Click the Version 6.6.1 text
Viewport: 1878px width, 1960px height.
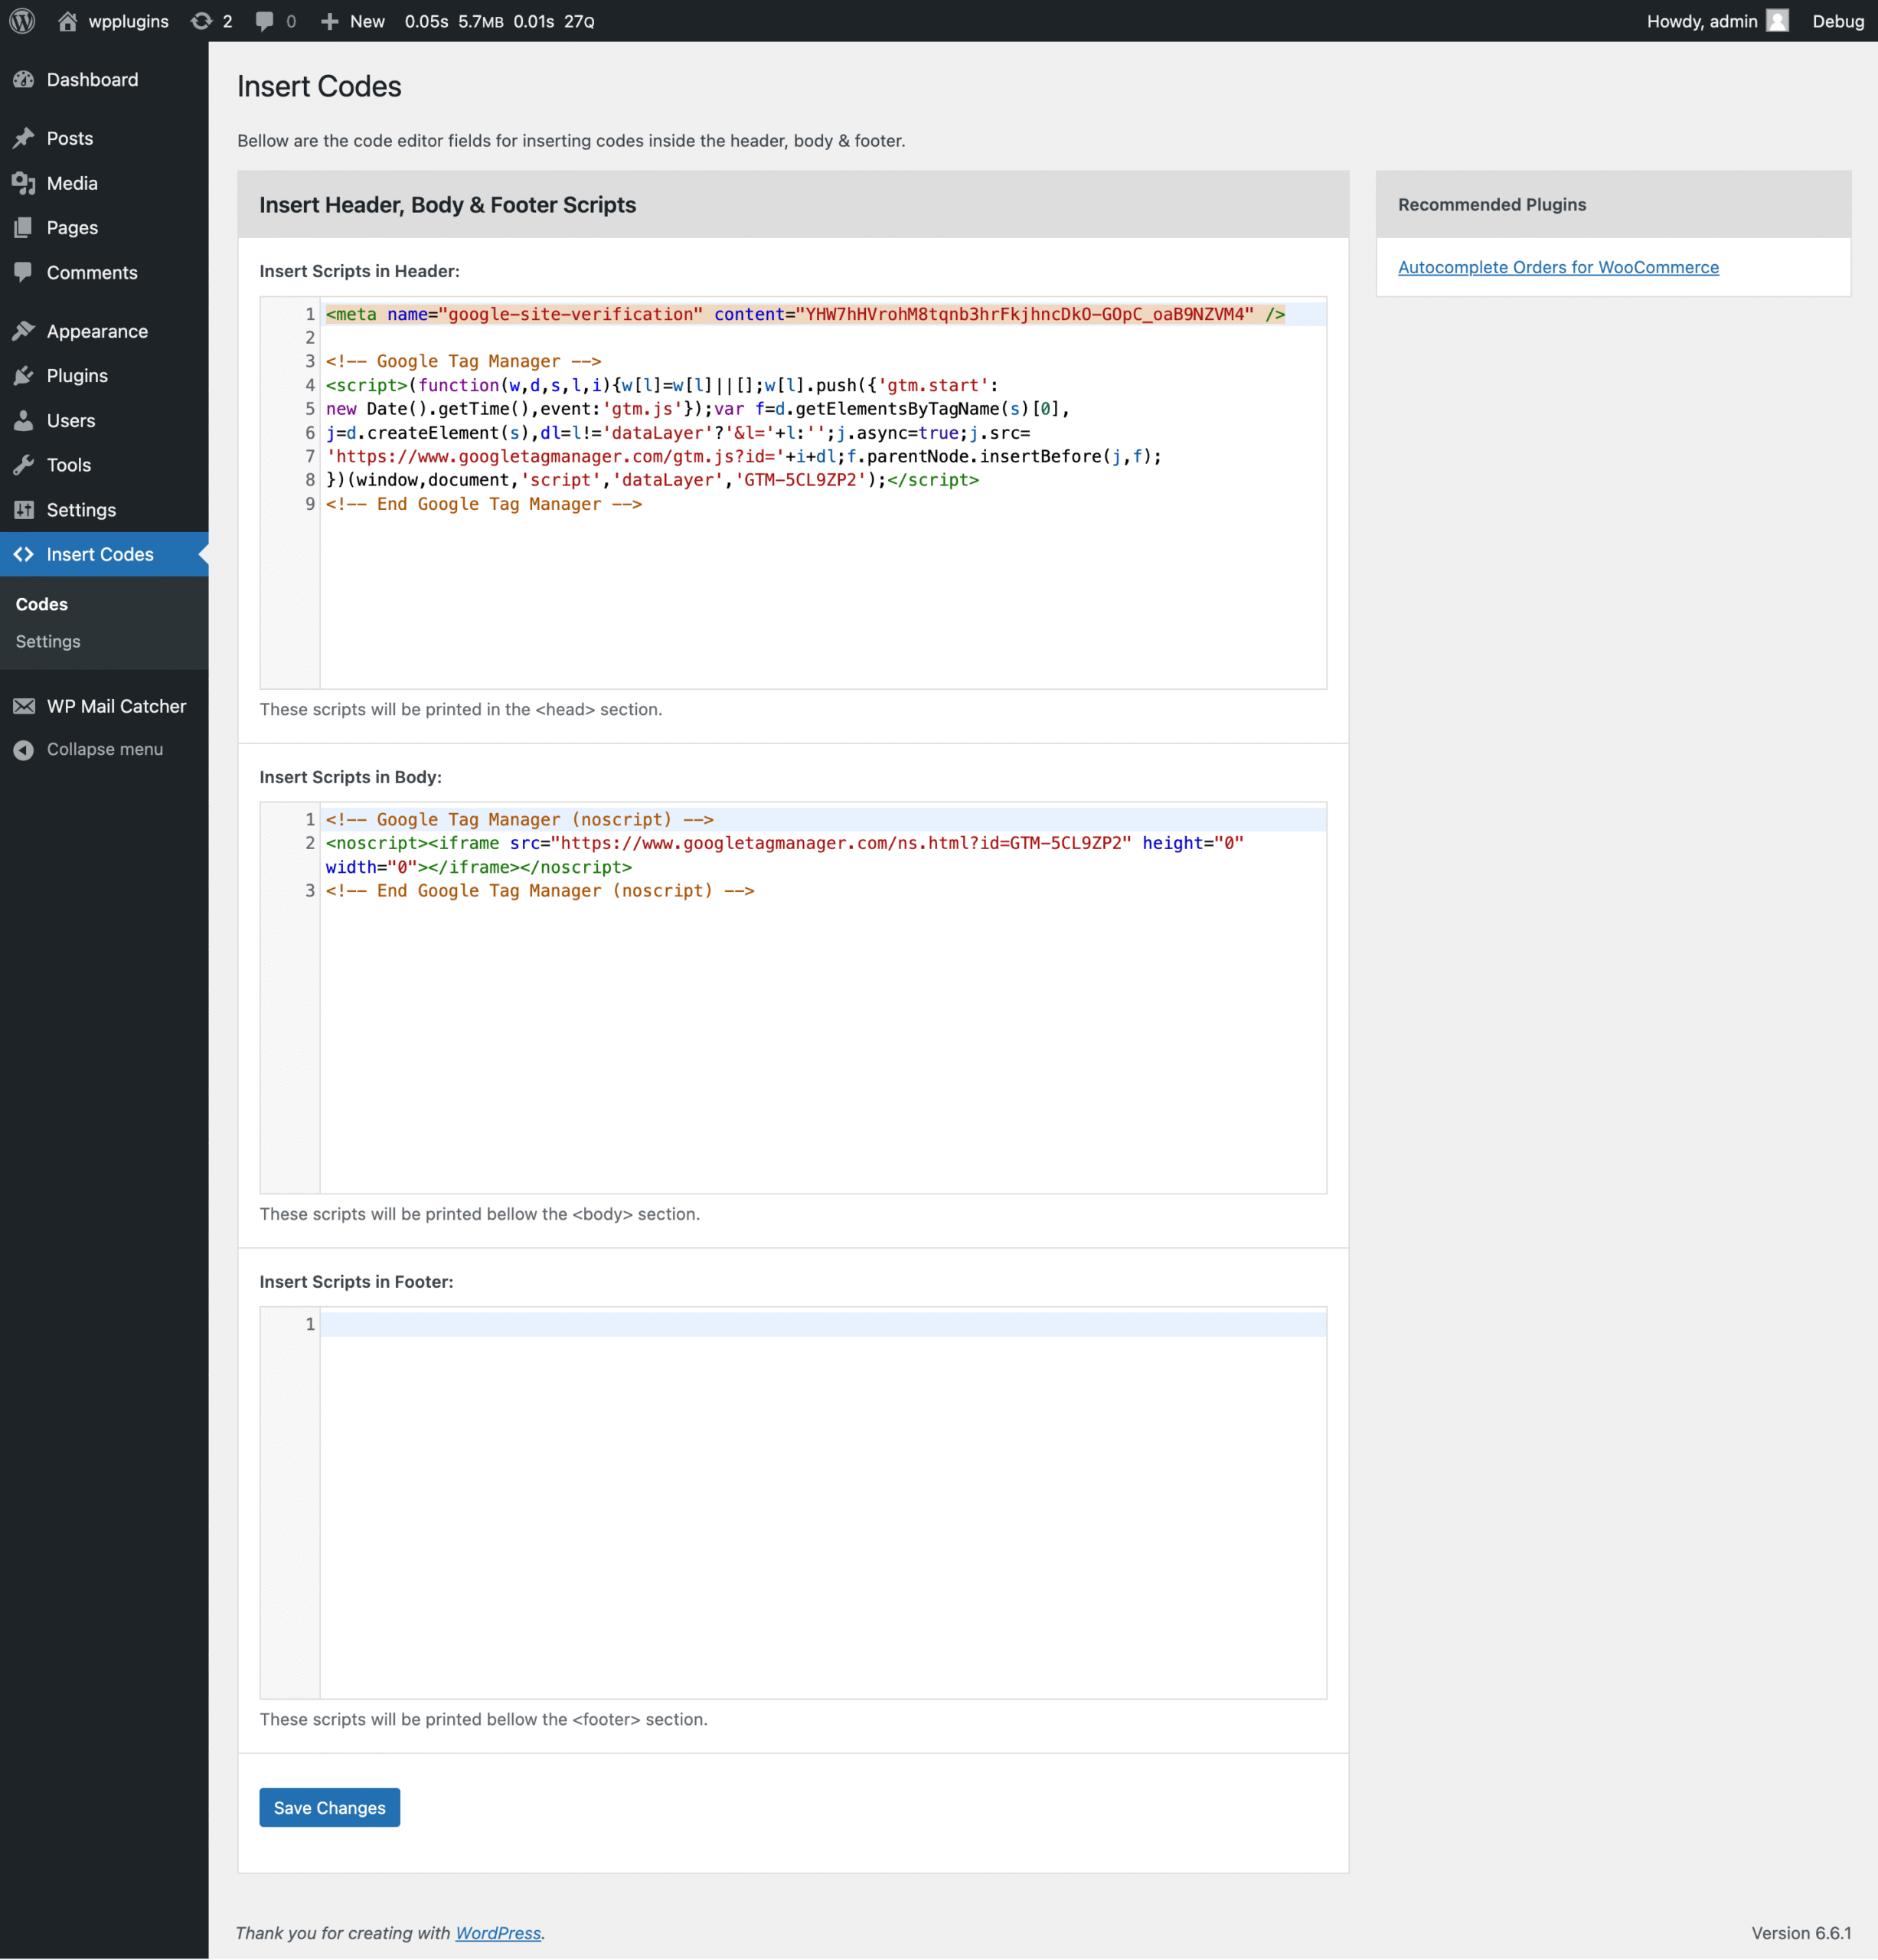click(1800, 1933)
